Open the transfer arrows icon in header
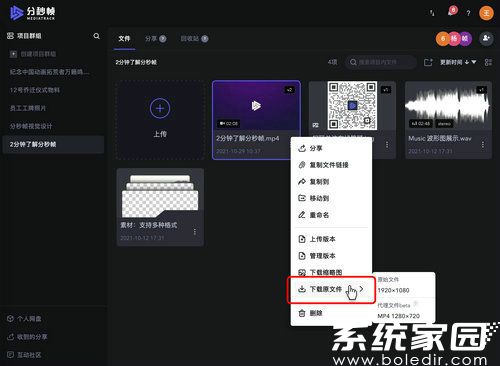This screenshot has width=500, height=366. (432, 13)
